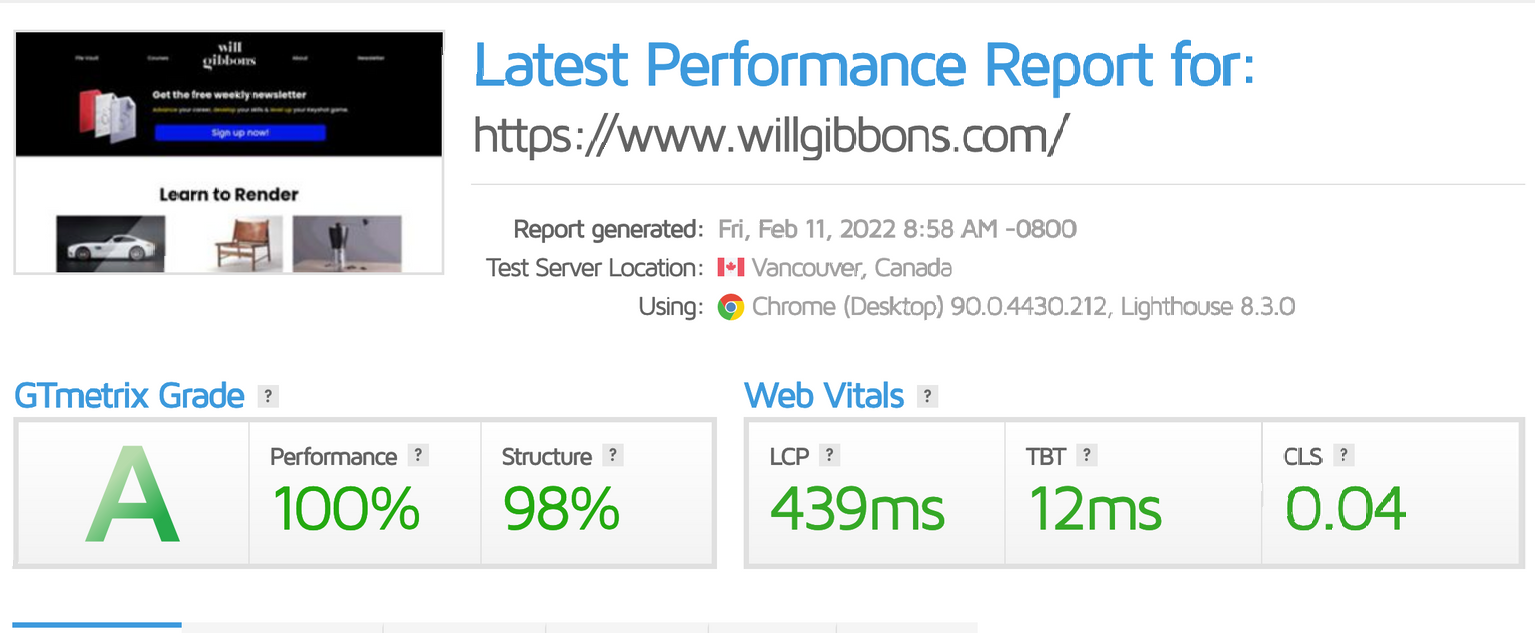Click the 98% Structure score
Viewport: 1535px width, 633px height.
(561, 508)
